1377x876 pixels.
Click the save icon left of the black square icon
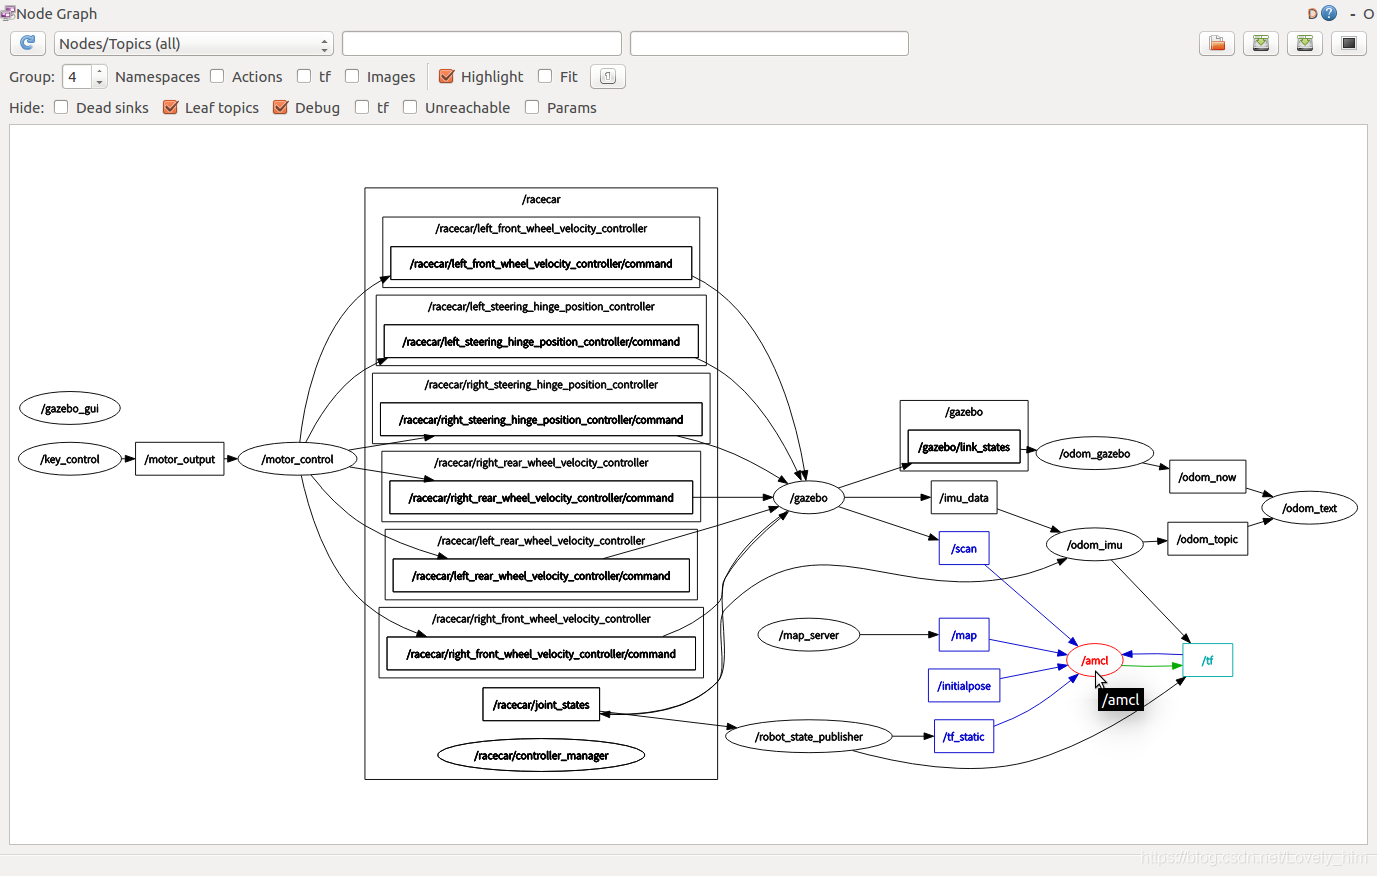click(x=1305, y=43)
